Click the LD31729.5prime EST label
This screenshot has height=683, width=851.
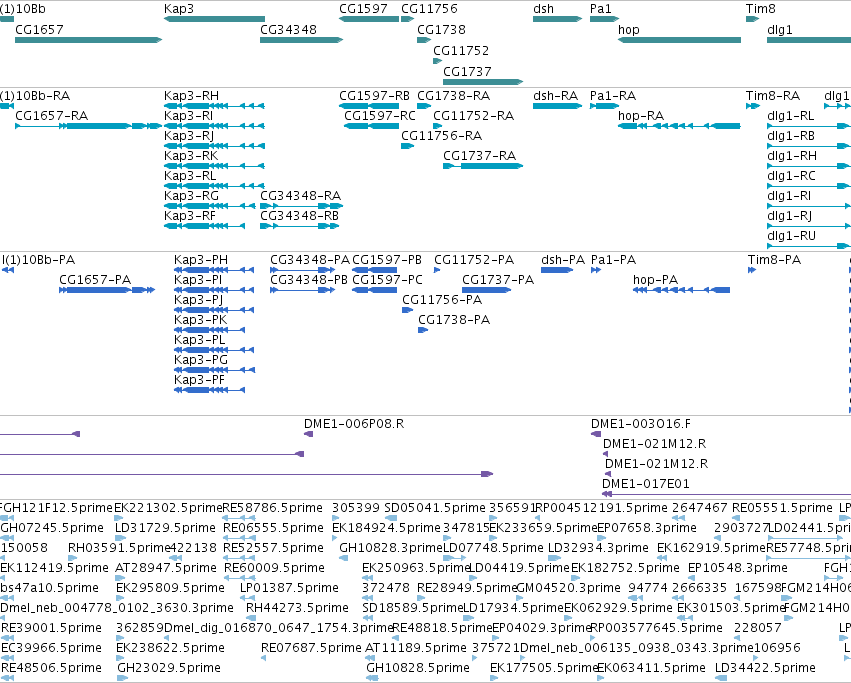pyautogui.click(x=166, y=528)
